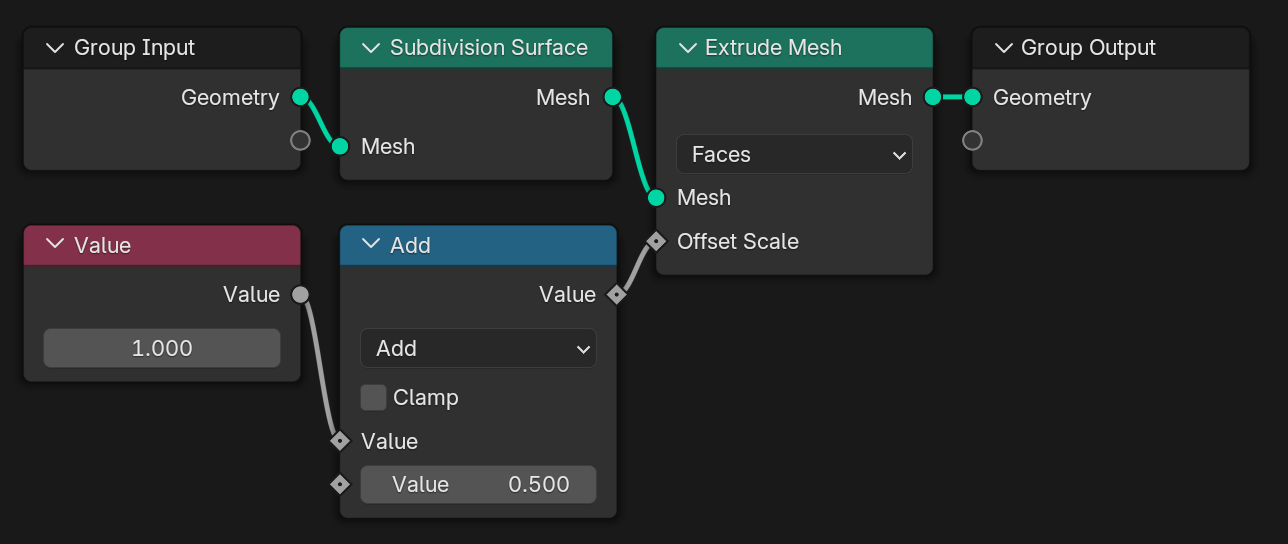Click the Value node output socket
This screenshot has width=1288, height=544.
point(300,294)
